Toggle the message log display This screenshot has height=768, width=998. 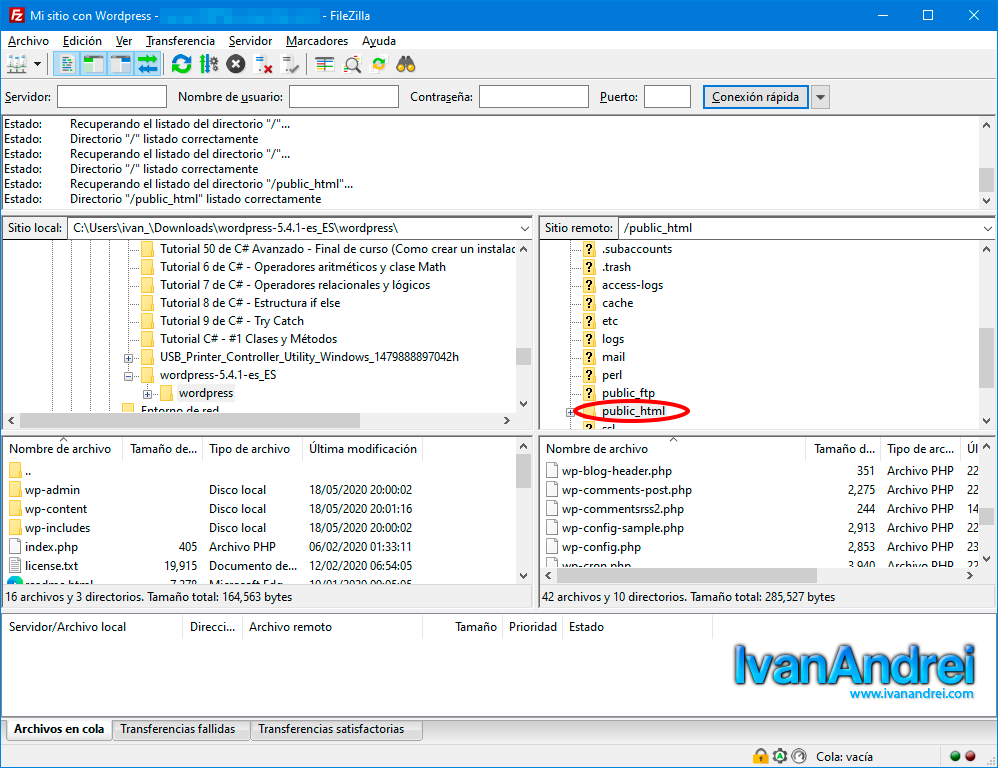(x=67, y=64)
